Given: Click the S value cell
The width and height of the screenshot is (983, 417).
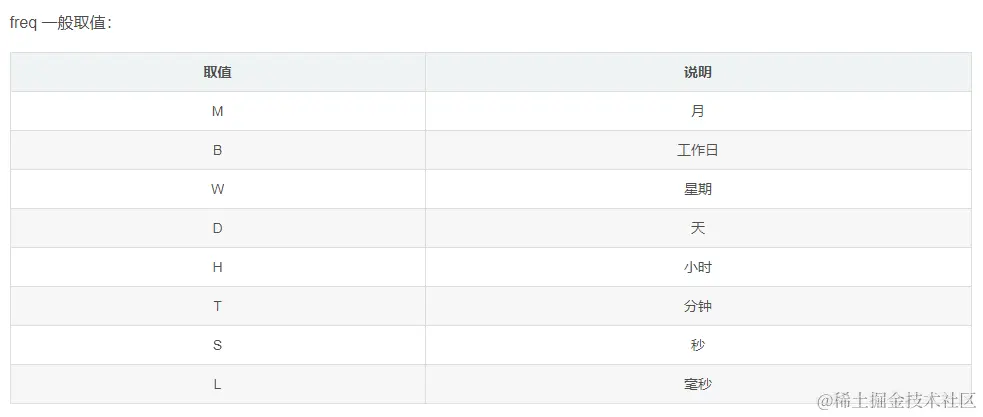Looking at the screenshot, I should coord(218,345).
